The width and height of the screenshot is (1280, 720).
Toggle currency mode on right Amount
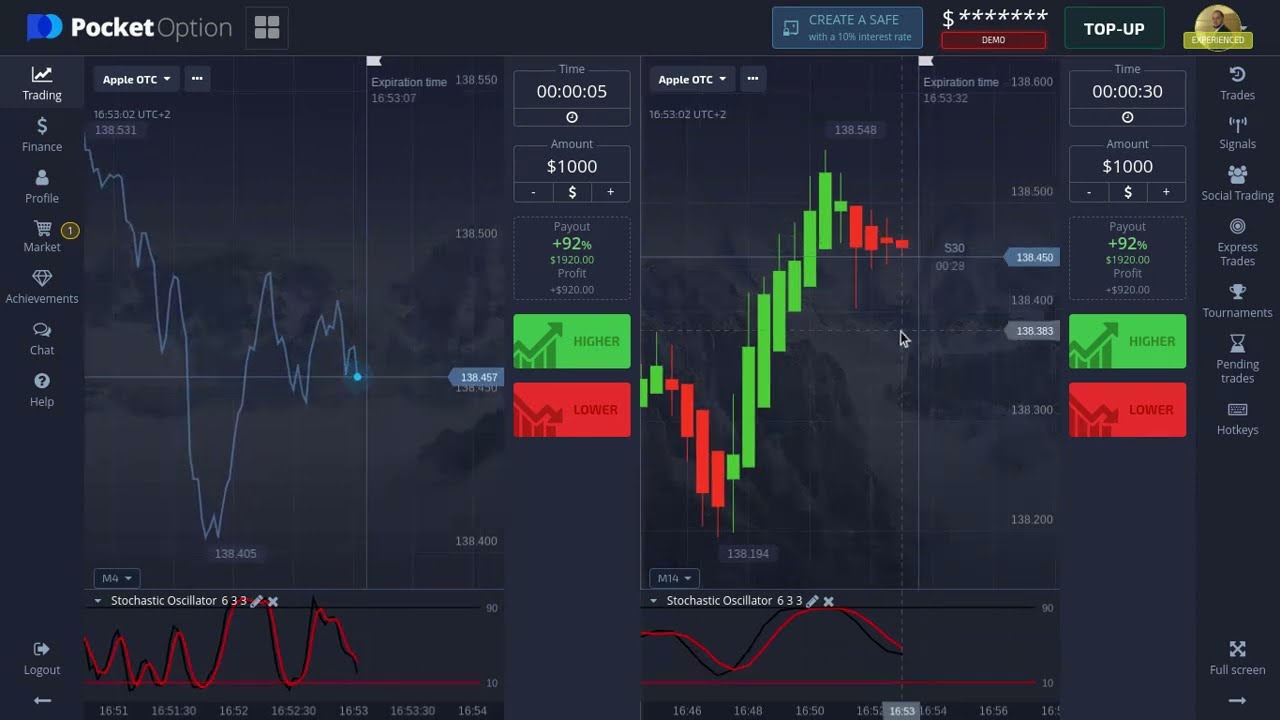pyautogui.click(x=1127, y=192)
